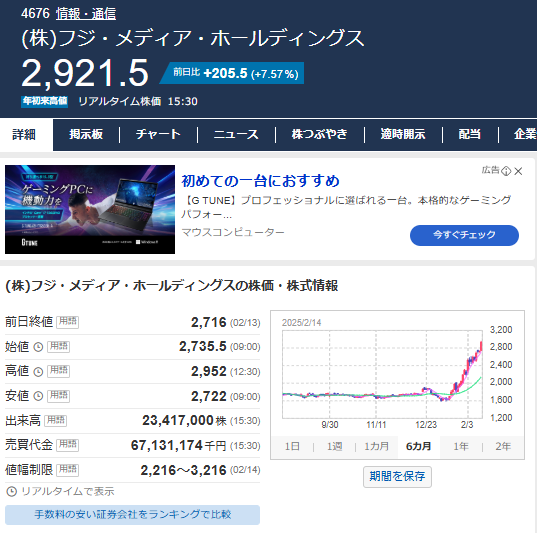The image size is (537, 533).
Task: Click the 高値 value 2,952
Action: (209, 372)
